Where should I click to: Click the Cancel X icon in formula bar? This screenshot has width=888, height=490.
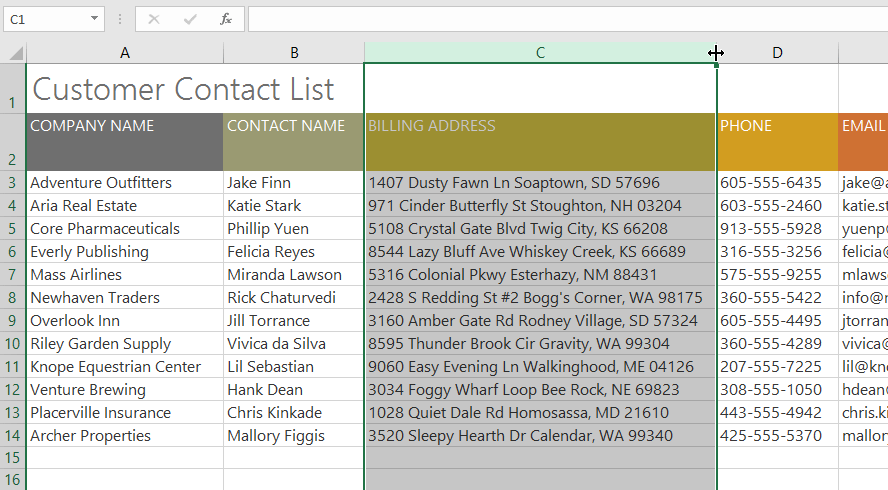click(154, 19)
